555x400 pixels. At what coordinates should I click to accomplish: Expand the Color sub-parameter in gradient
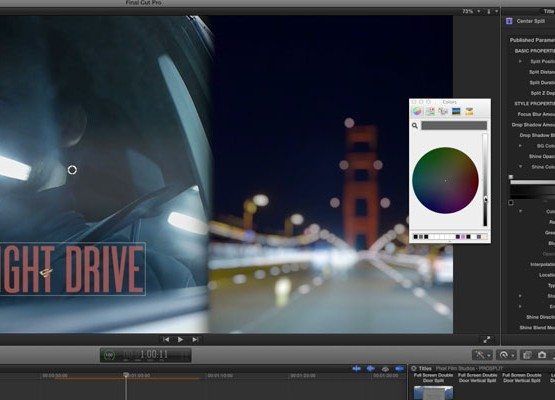[520, 211]
